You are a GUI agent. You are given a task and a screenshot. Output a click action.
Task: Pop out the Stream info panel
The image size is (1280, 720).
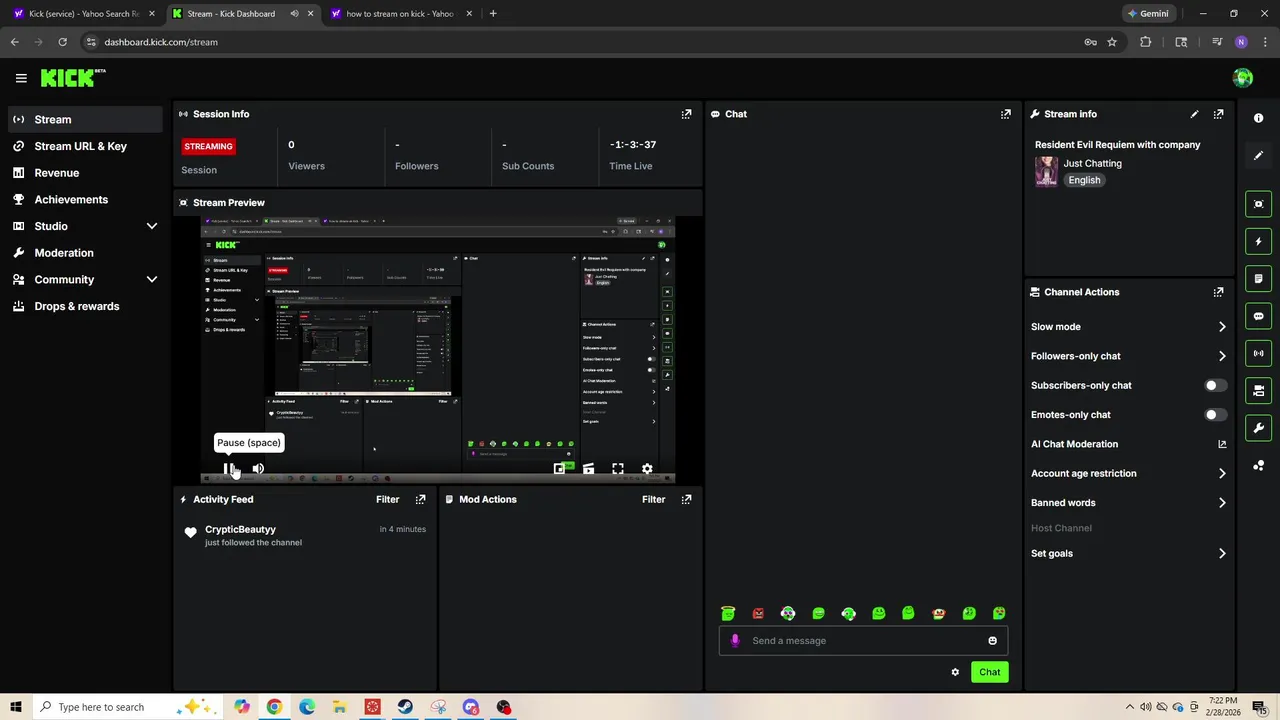(x=1218, y=114)
